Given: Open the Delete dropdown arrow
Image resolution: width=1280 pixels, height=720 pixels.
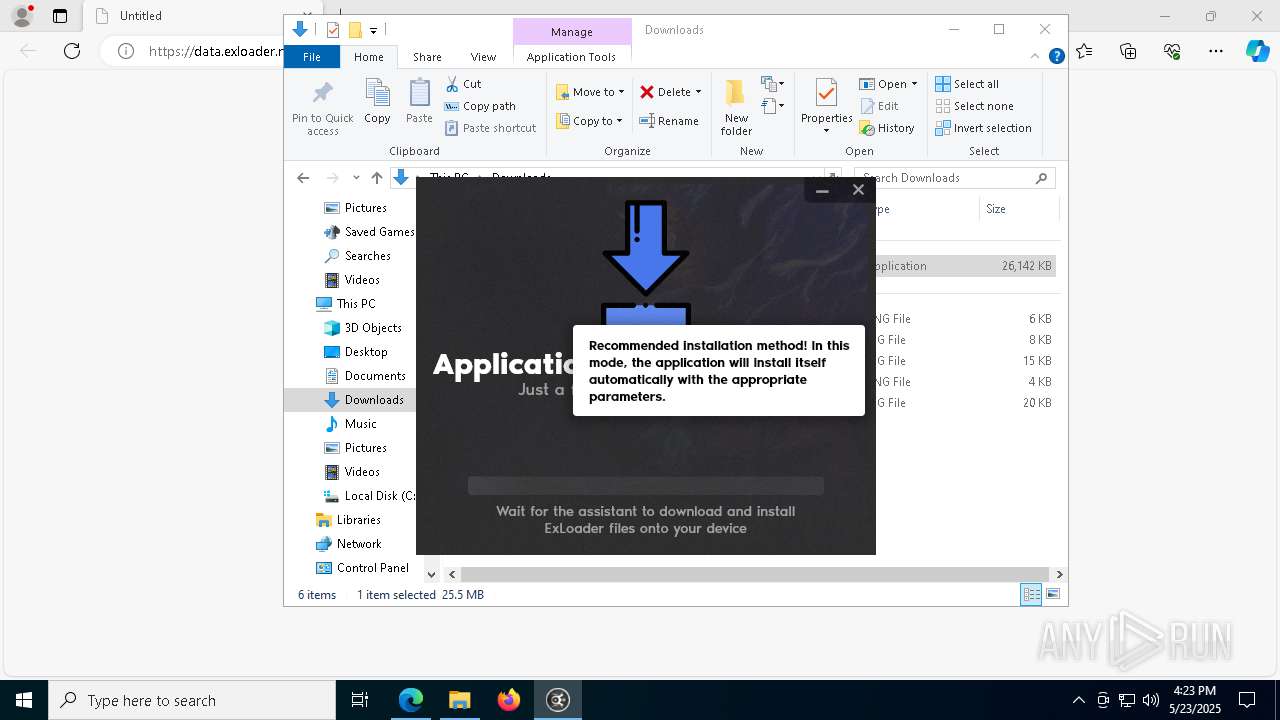Looking at the screenshot, I should pyautogui.click(x=698, y=92).
